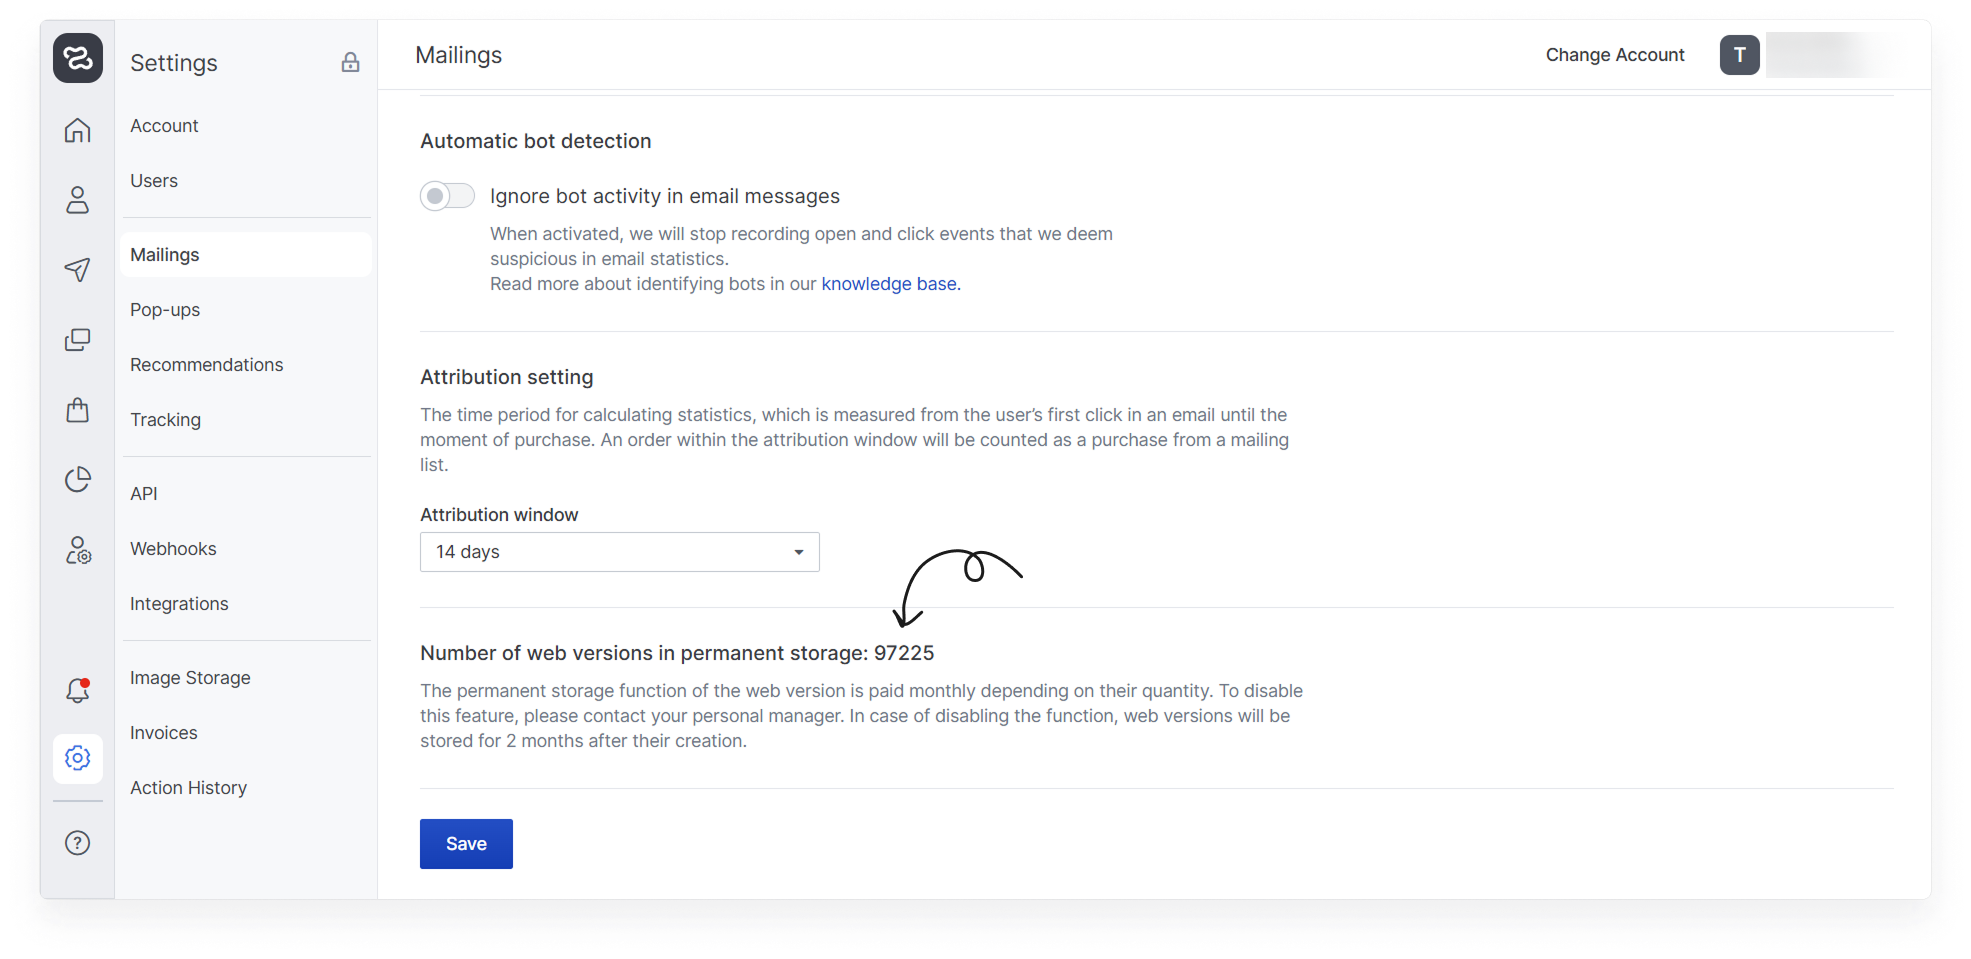Open the help question mark icon
1971x959 pixels.
[x=77, y=843]
